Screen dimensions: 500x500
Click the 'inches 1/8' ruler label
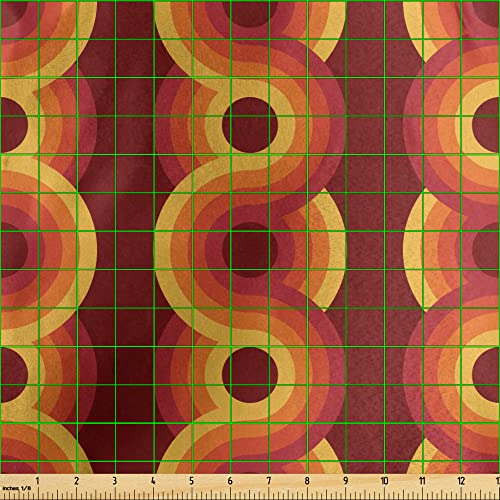(x=17, y=488)
